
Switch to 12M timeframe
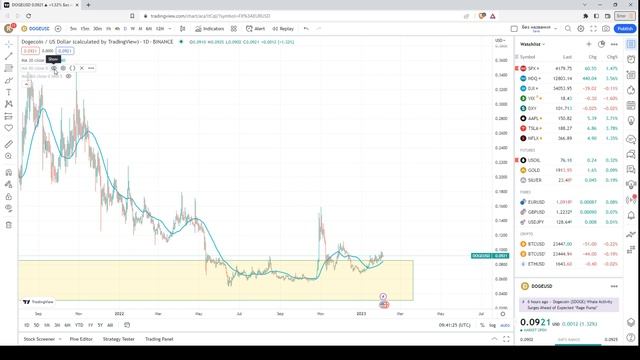click(x=160, y=29)
